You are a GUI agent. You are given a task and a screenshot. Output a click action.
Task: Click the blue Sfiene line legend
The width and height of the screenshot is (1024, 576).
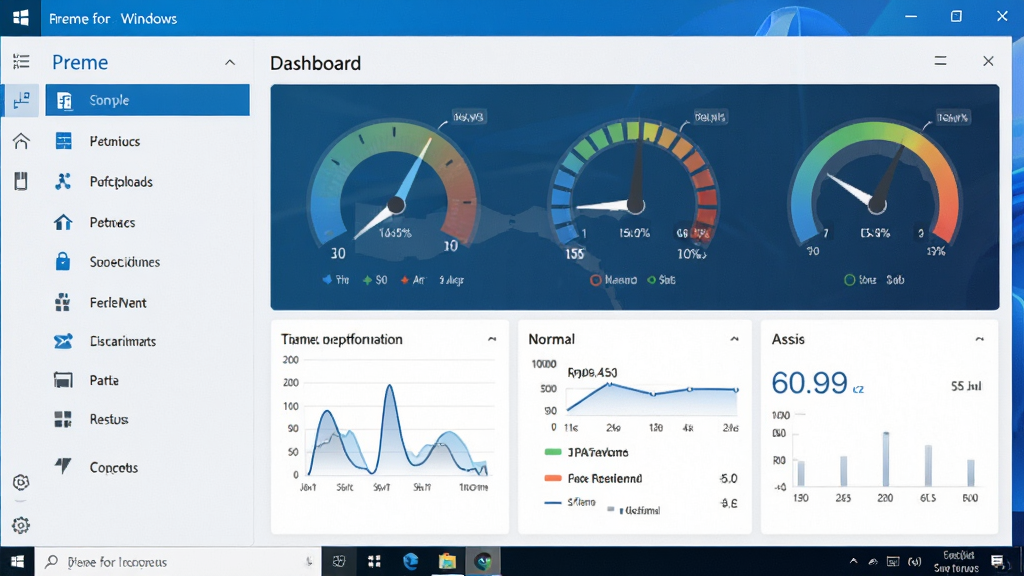(552, 502)
